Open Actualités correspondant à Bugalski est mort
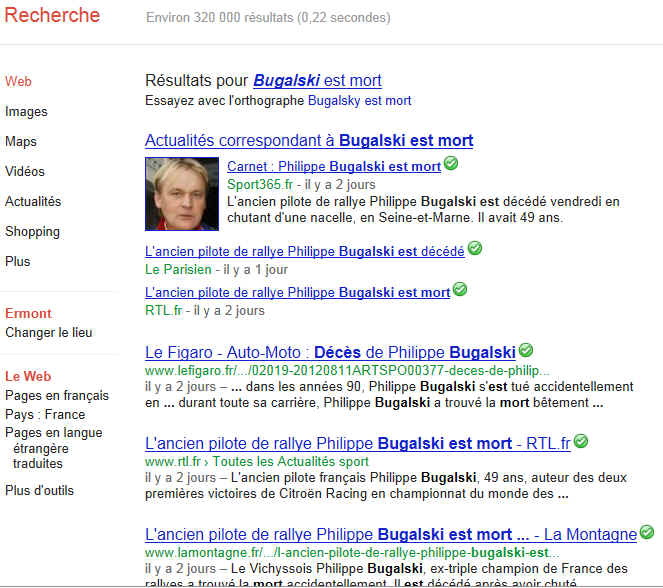Viewport: 663px width, 588px height. (309, 140)
